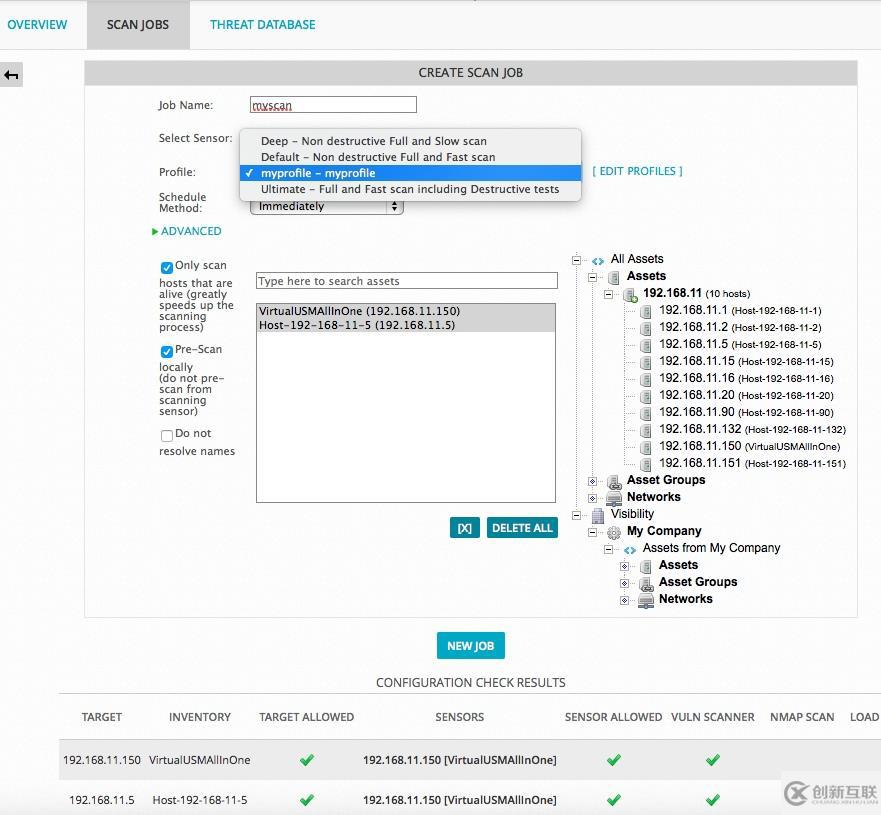Select Host-192-168-11-5 in the target list
The width and height of the screenshot is (881, 815).
click(406, 325)
